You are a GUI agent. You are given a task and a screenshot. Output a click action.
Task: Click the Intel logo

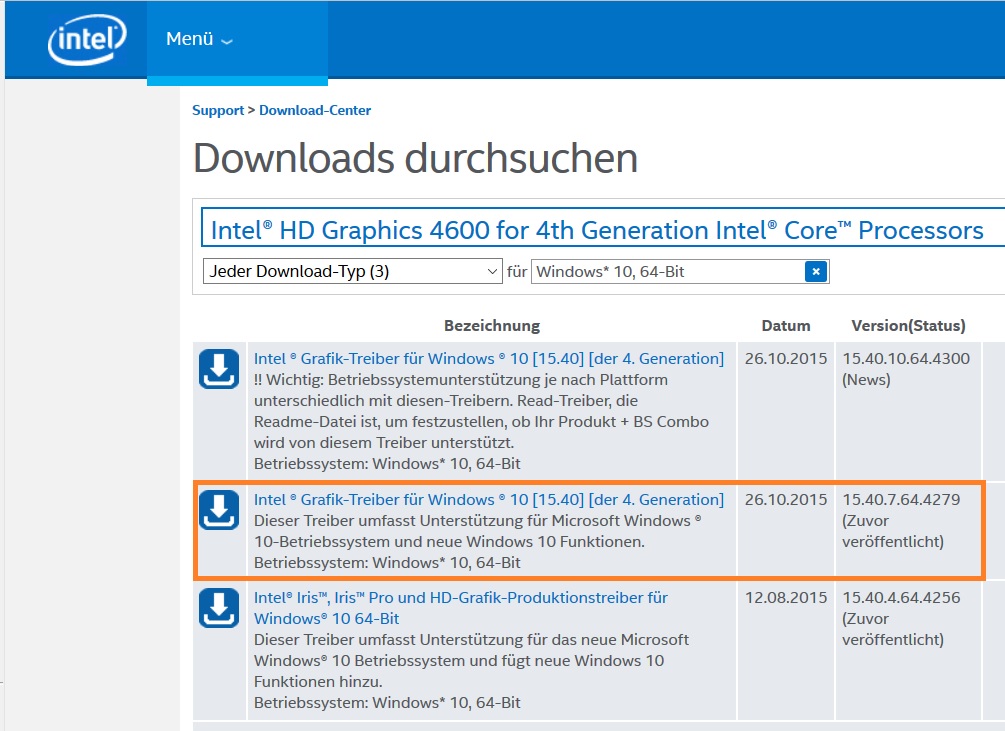pos(87,40)
